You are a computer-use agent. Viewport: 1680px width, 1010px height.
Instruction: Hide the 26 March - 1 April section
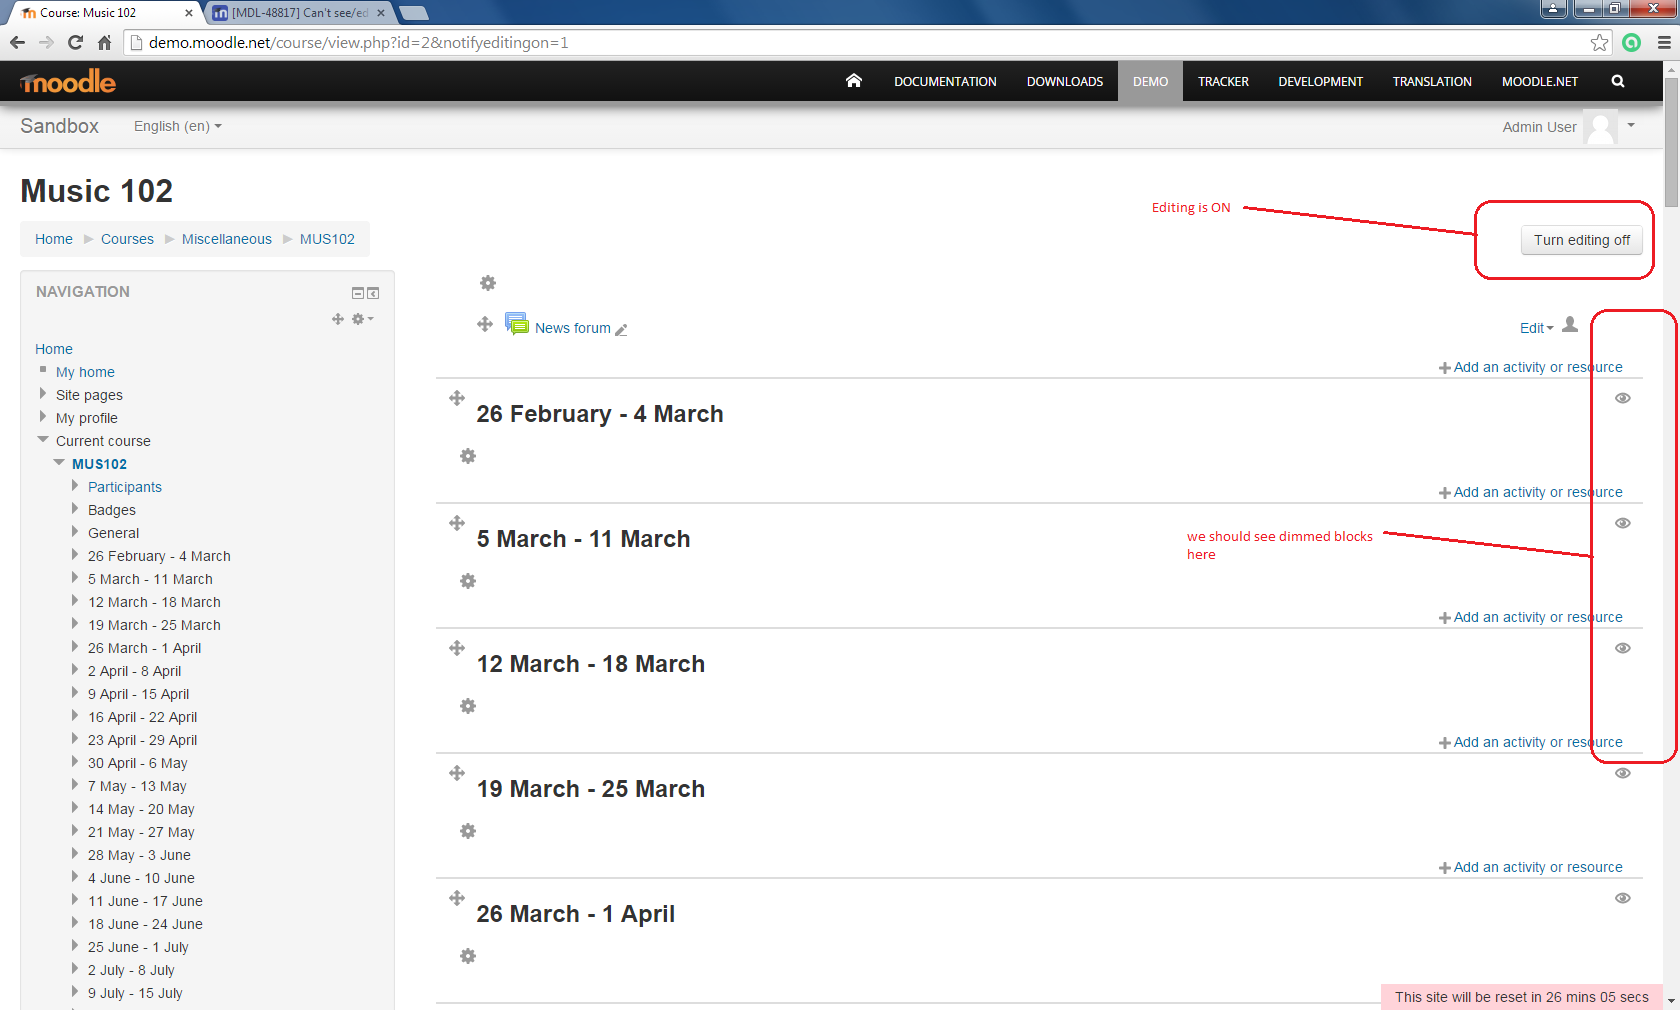1623,898
